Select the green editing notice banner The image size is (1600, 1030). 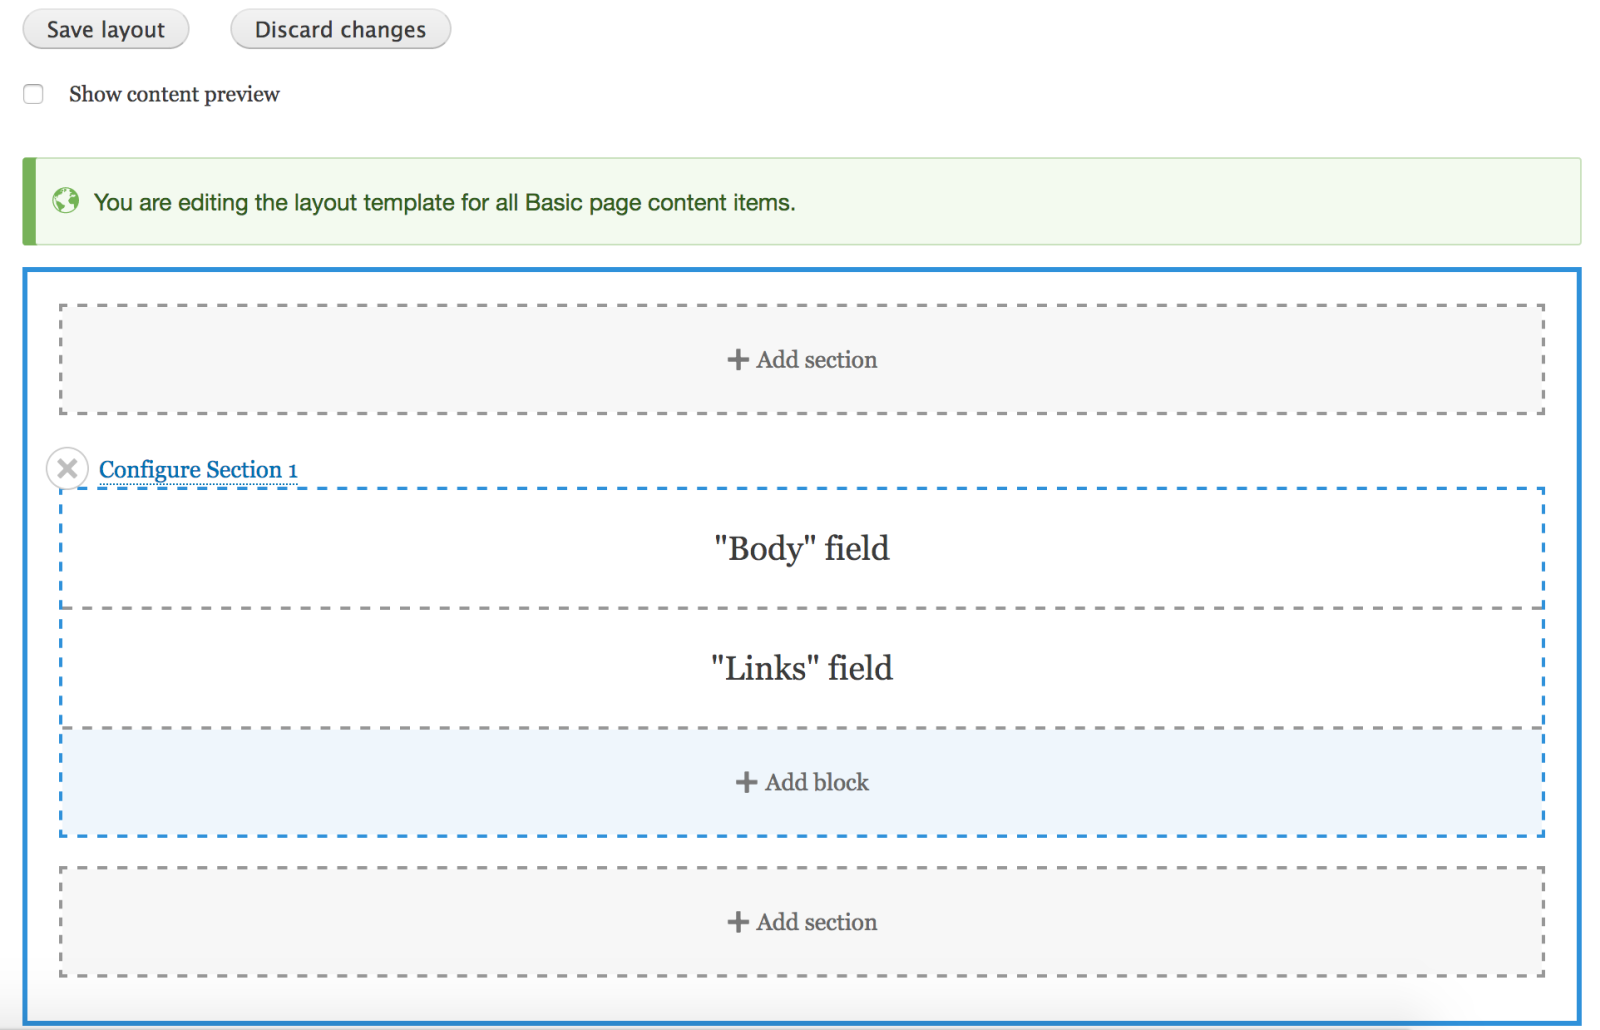800,202
